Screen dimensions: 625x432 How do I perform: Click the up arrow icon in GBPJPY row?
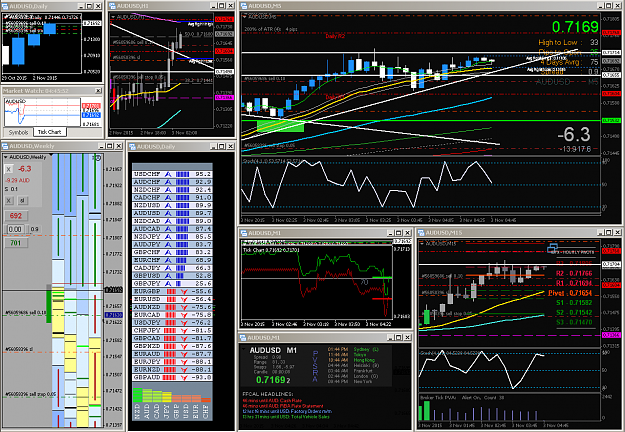point(168,283)
